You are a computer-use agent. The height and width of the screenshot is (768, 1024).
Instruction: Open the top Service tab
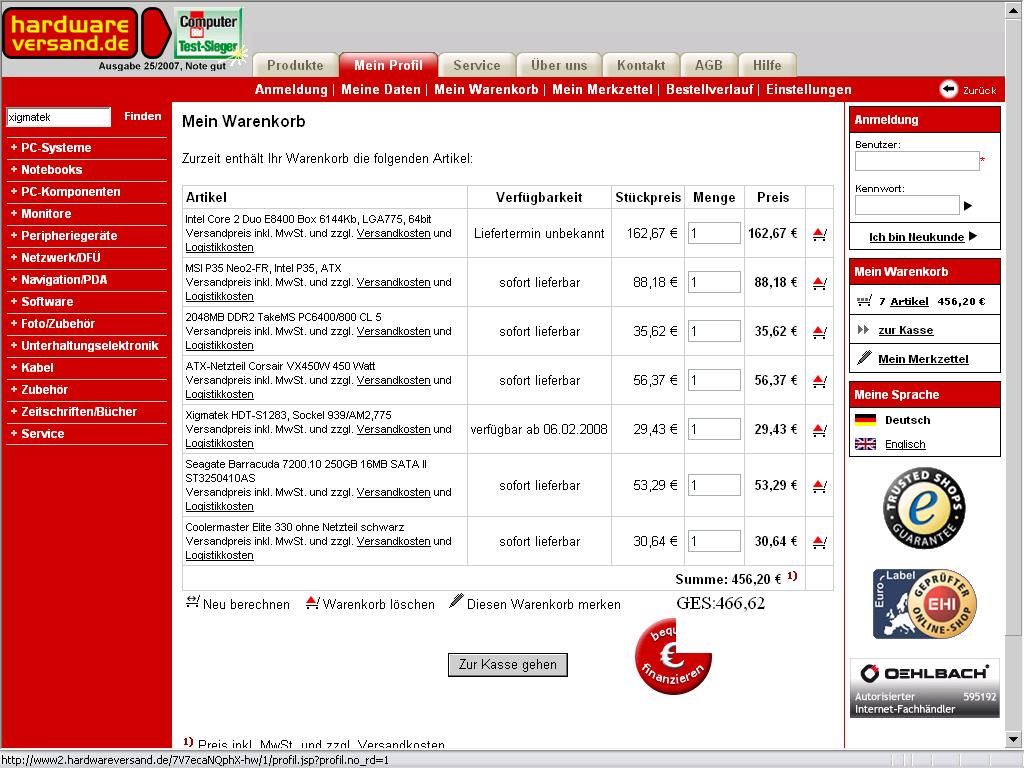[477, 65]
